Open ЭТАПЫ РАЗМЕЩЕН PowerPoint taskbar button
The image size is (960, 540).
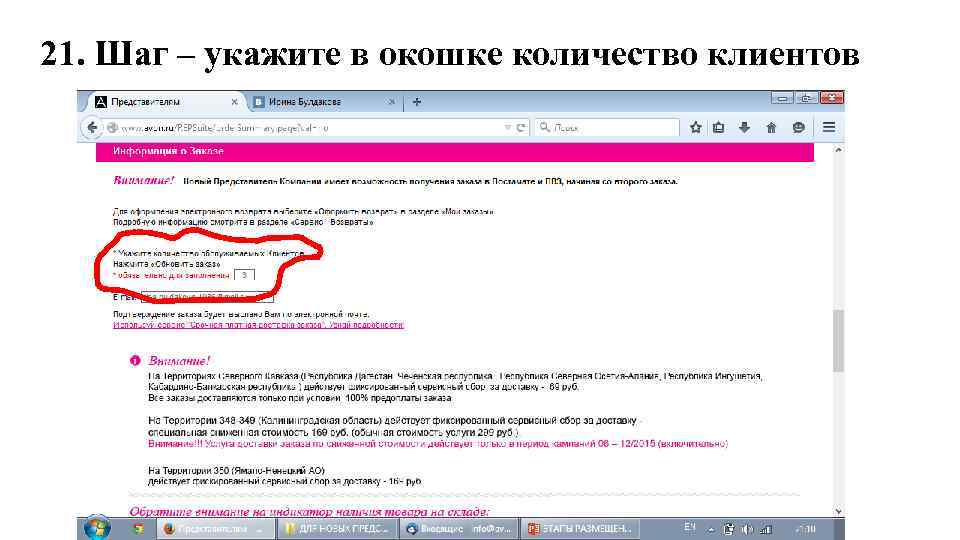point(581,528)
